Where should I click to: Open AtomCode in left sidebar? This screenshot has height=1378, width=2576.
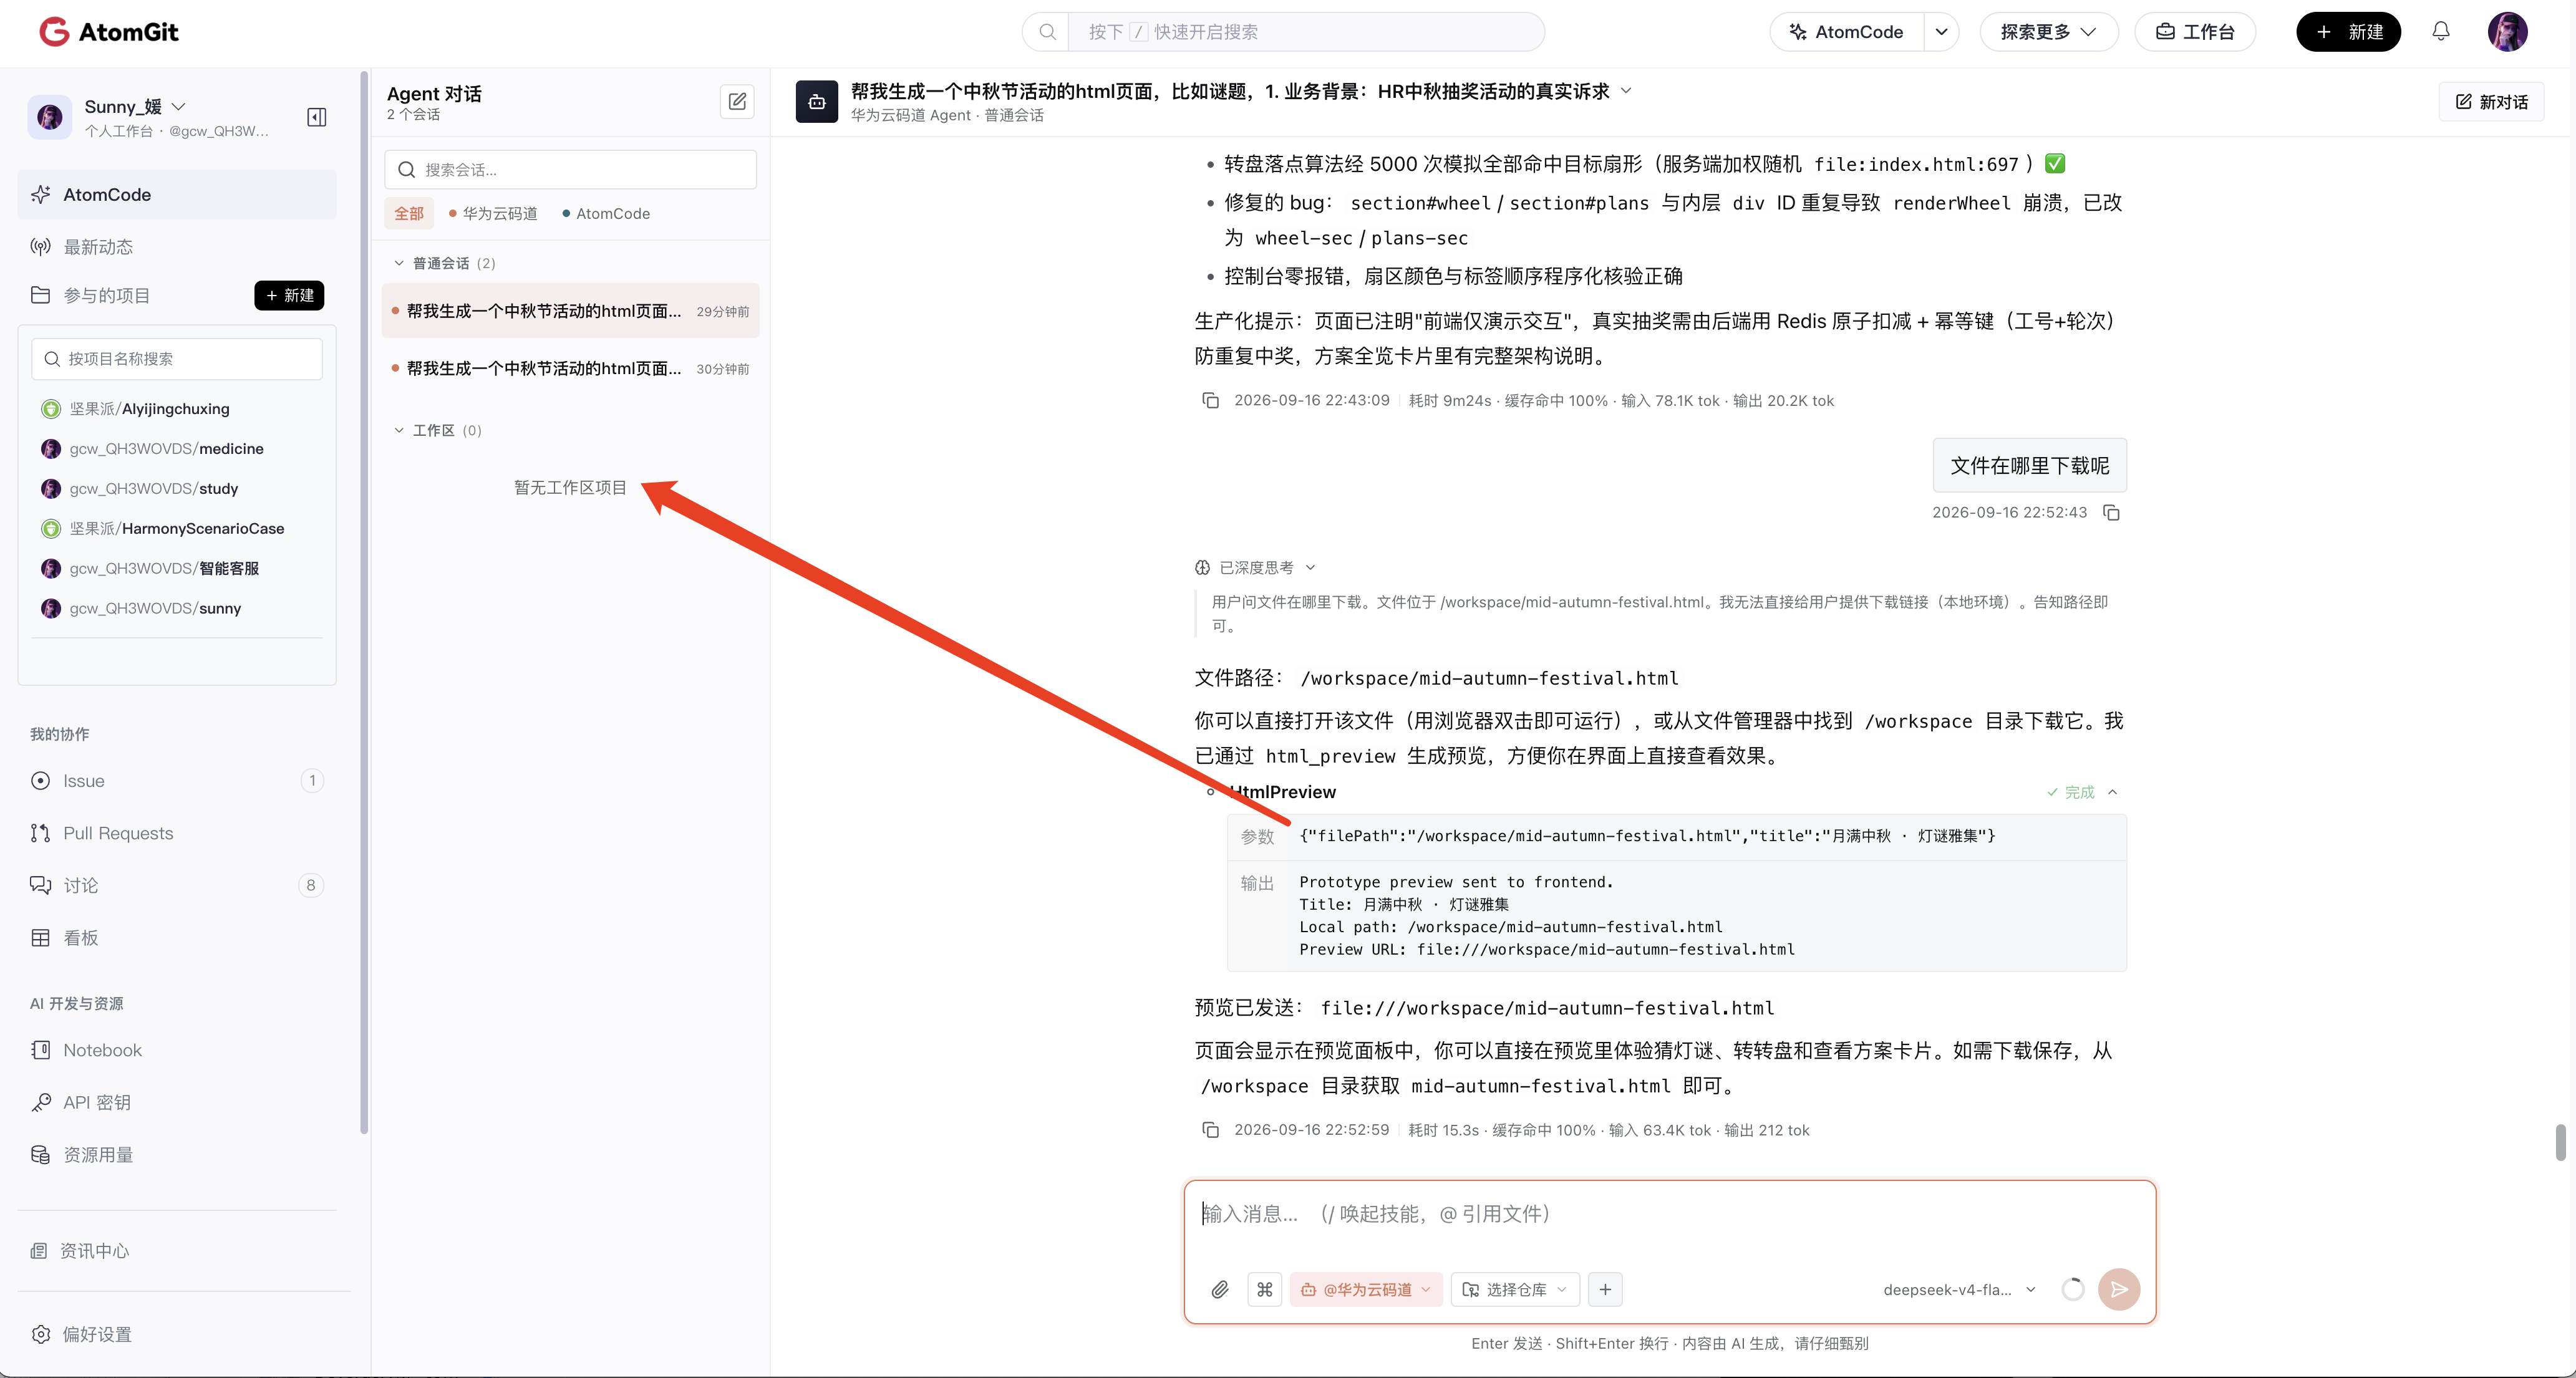coord(177,194)
